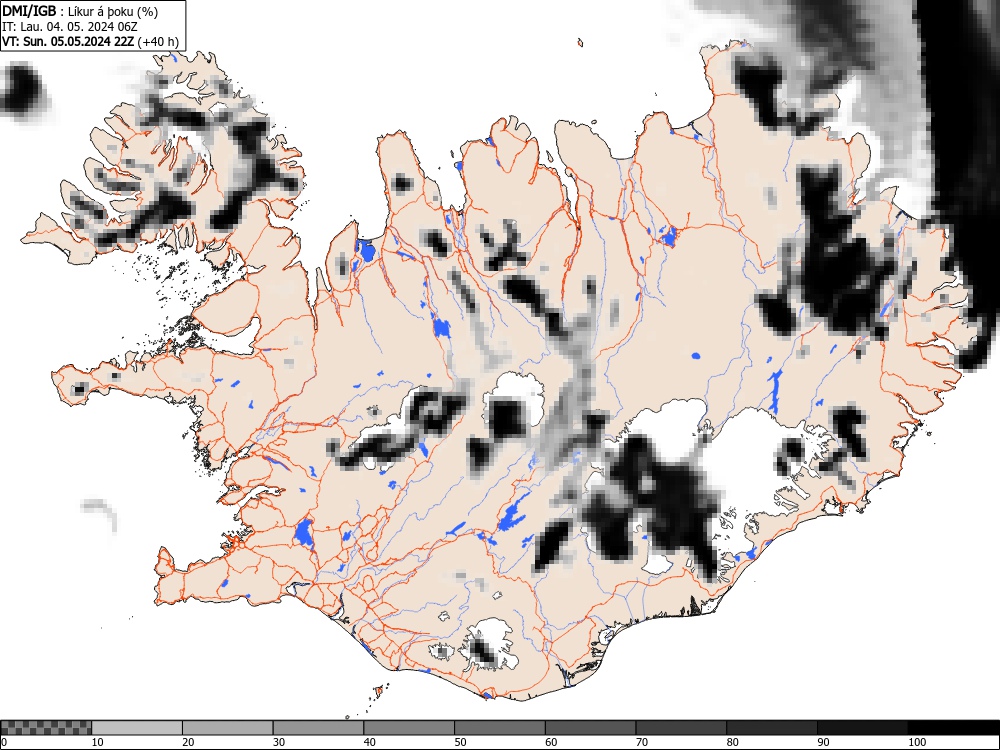
Task: Pick the 40–50 percent legend swatch
Action: (409, 728)
